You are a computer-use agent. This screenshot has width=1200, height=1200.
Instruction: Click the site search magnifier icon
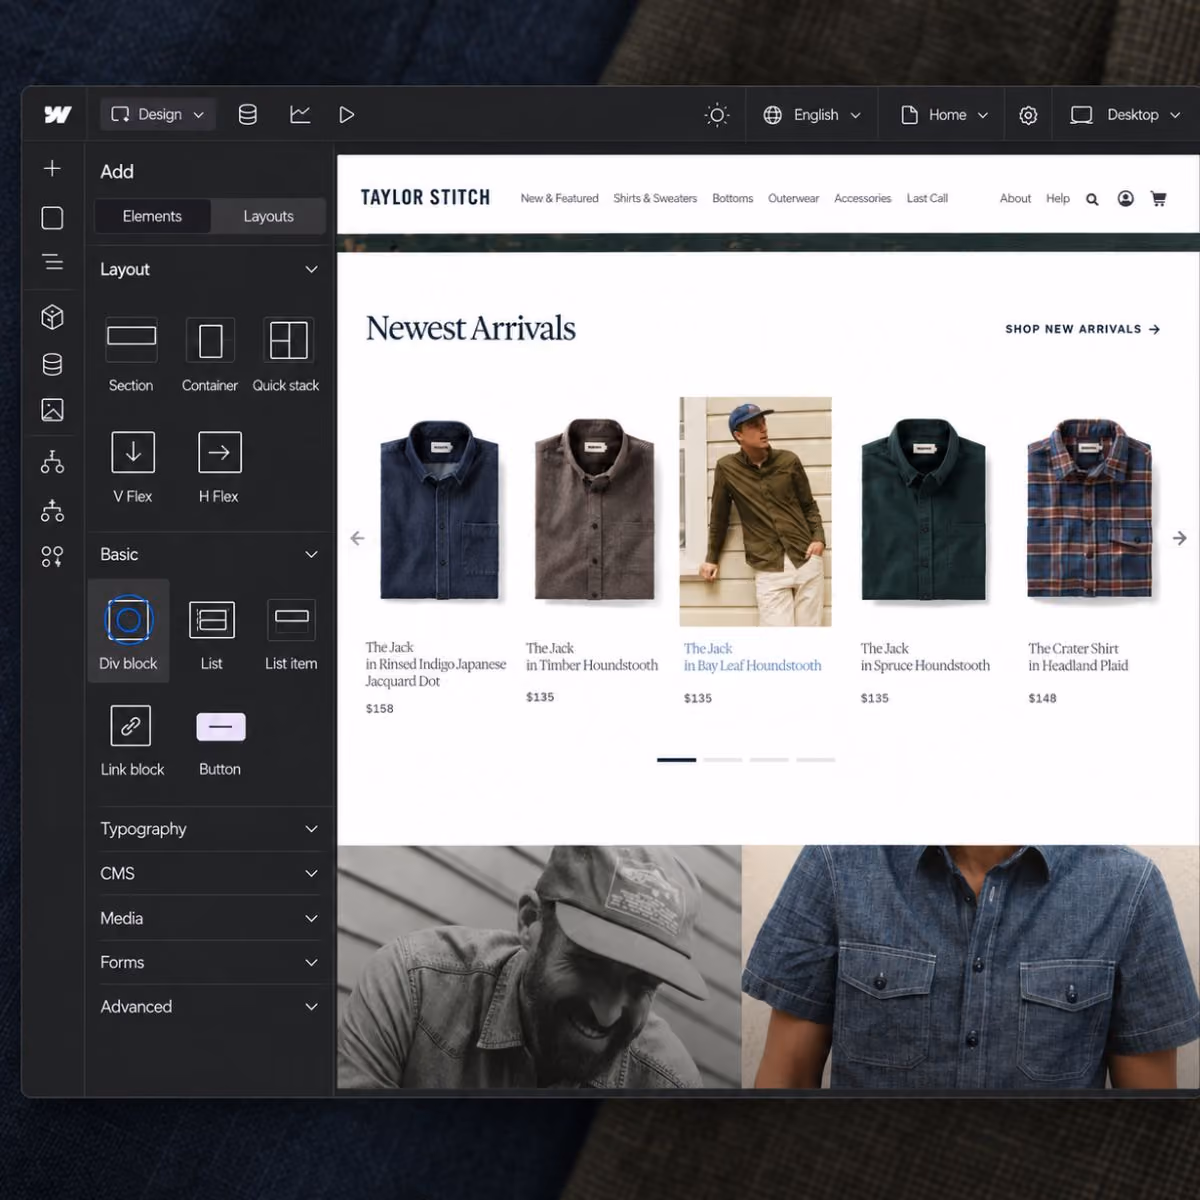click(x=1092, y=199)
